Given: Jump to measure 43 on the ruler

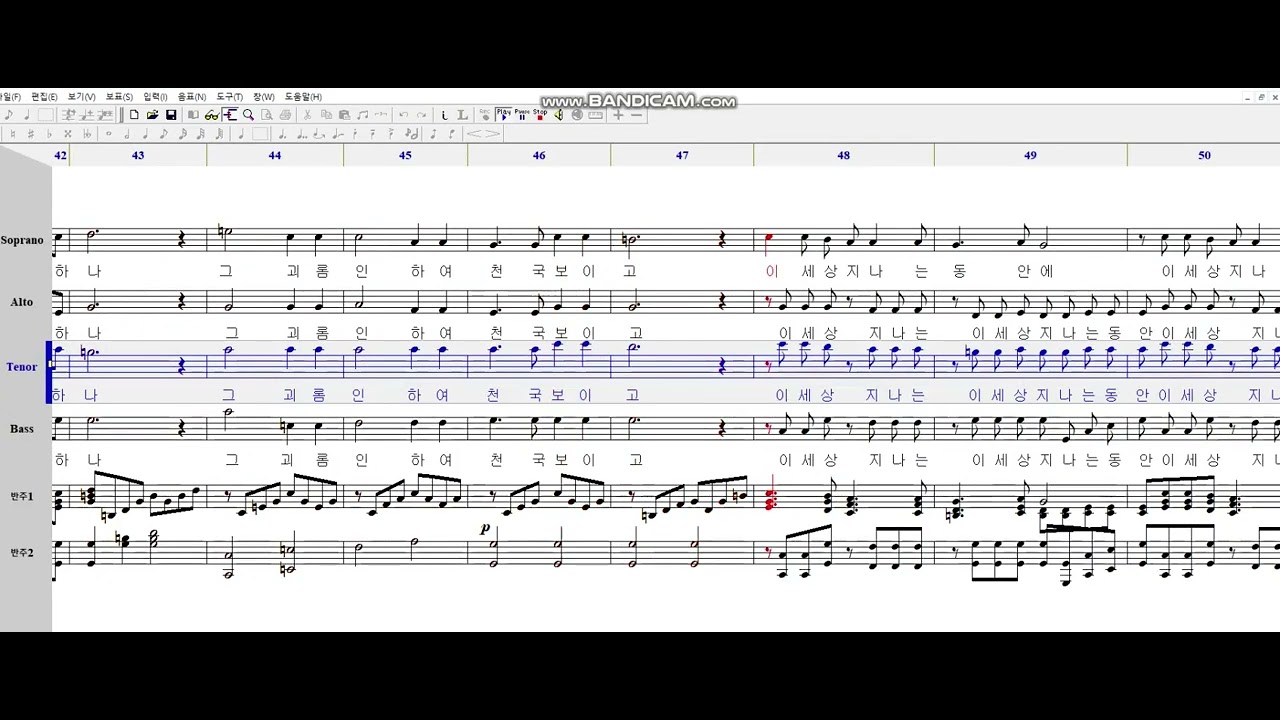Looking at the screenshot, I should tap(138, 155).
